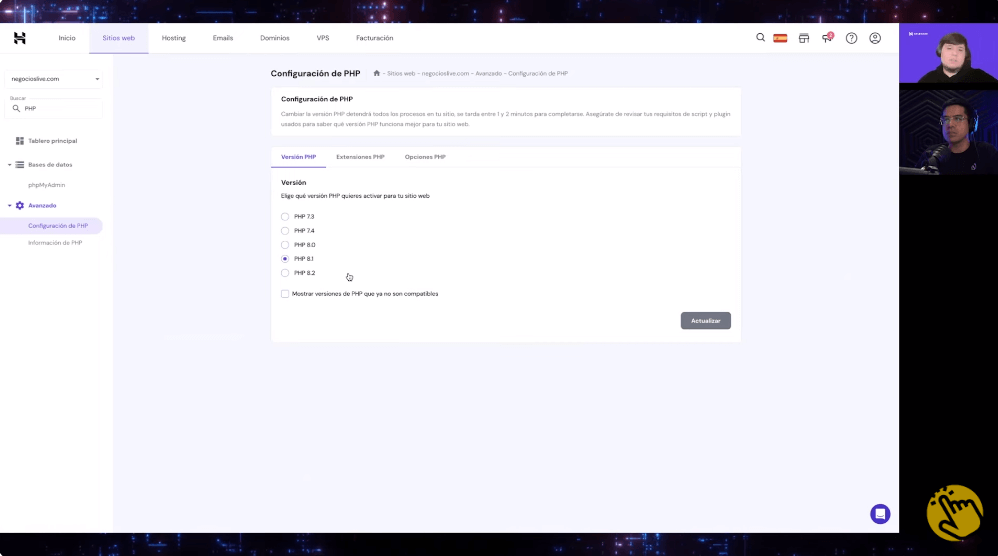
Task: Click the Bases de datos list icon
Action: [20, 165]
